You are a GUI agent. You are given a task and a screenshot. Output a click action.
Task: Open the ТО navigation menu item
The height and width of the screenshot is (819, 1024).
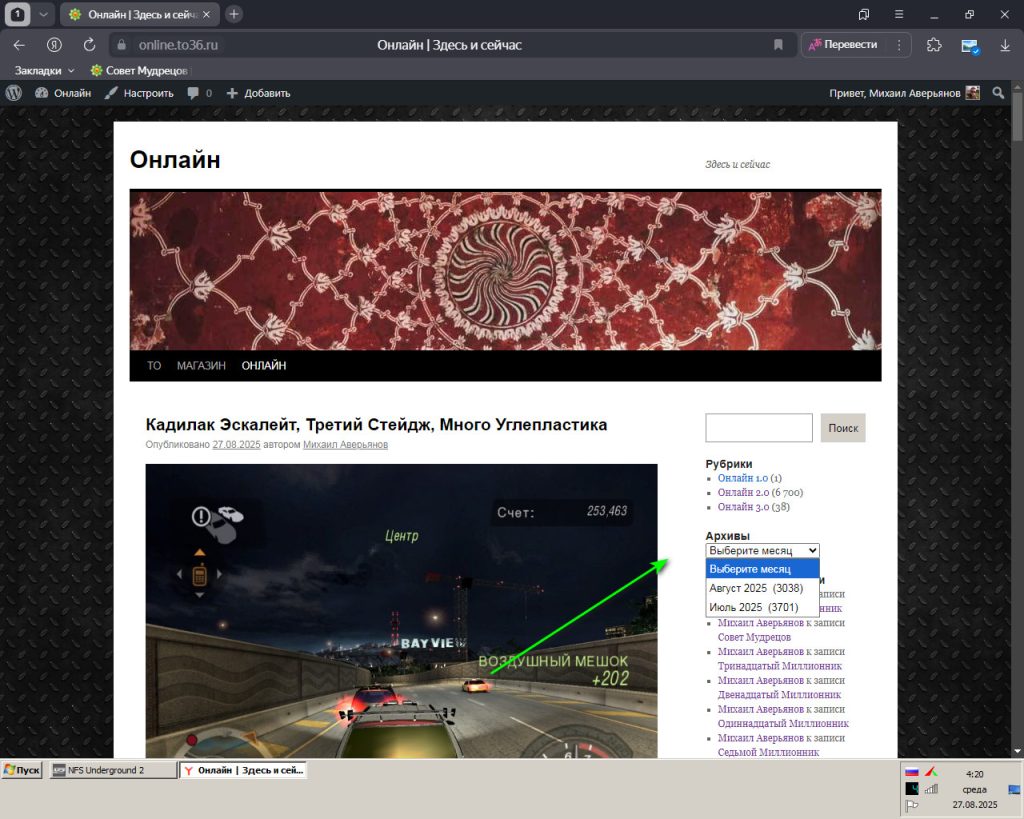(x=154, y=366)
